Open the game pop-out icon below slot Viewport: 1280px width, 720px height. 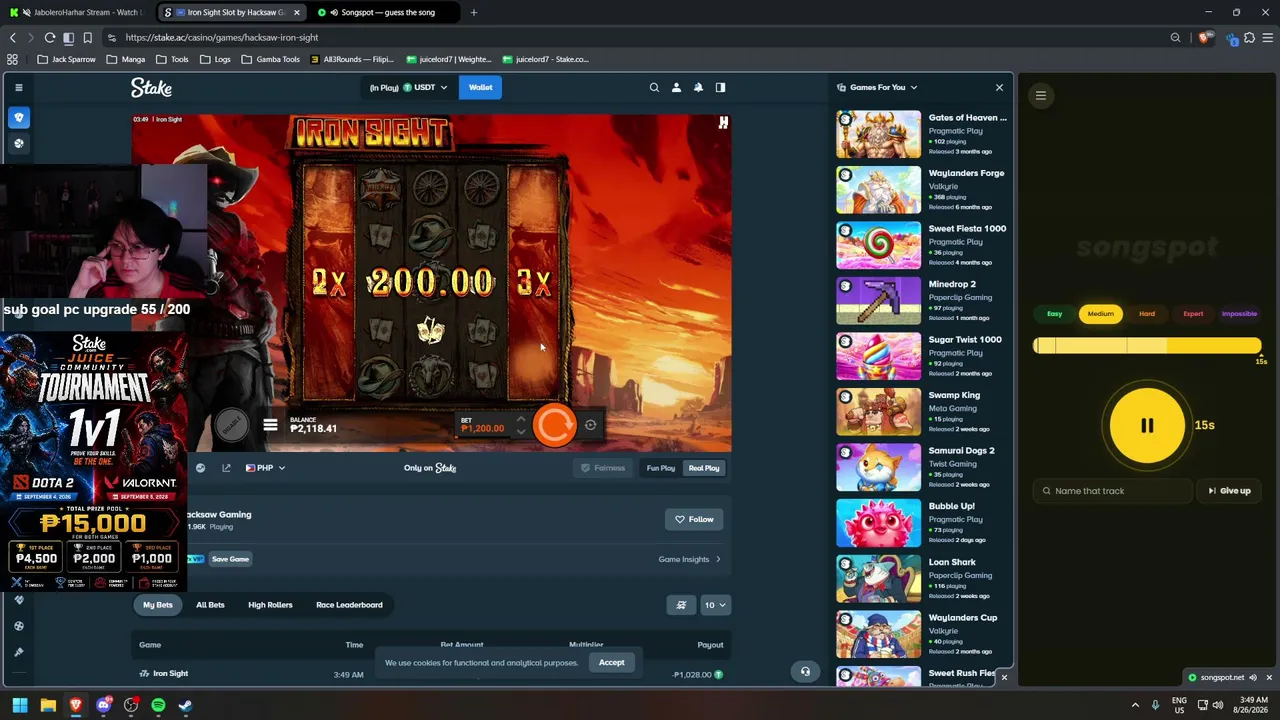[x=226, y=468]
